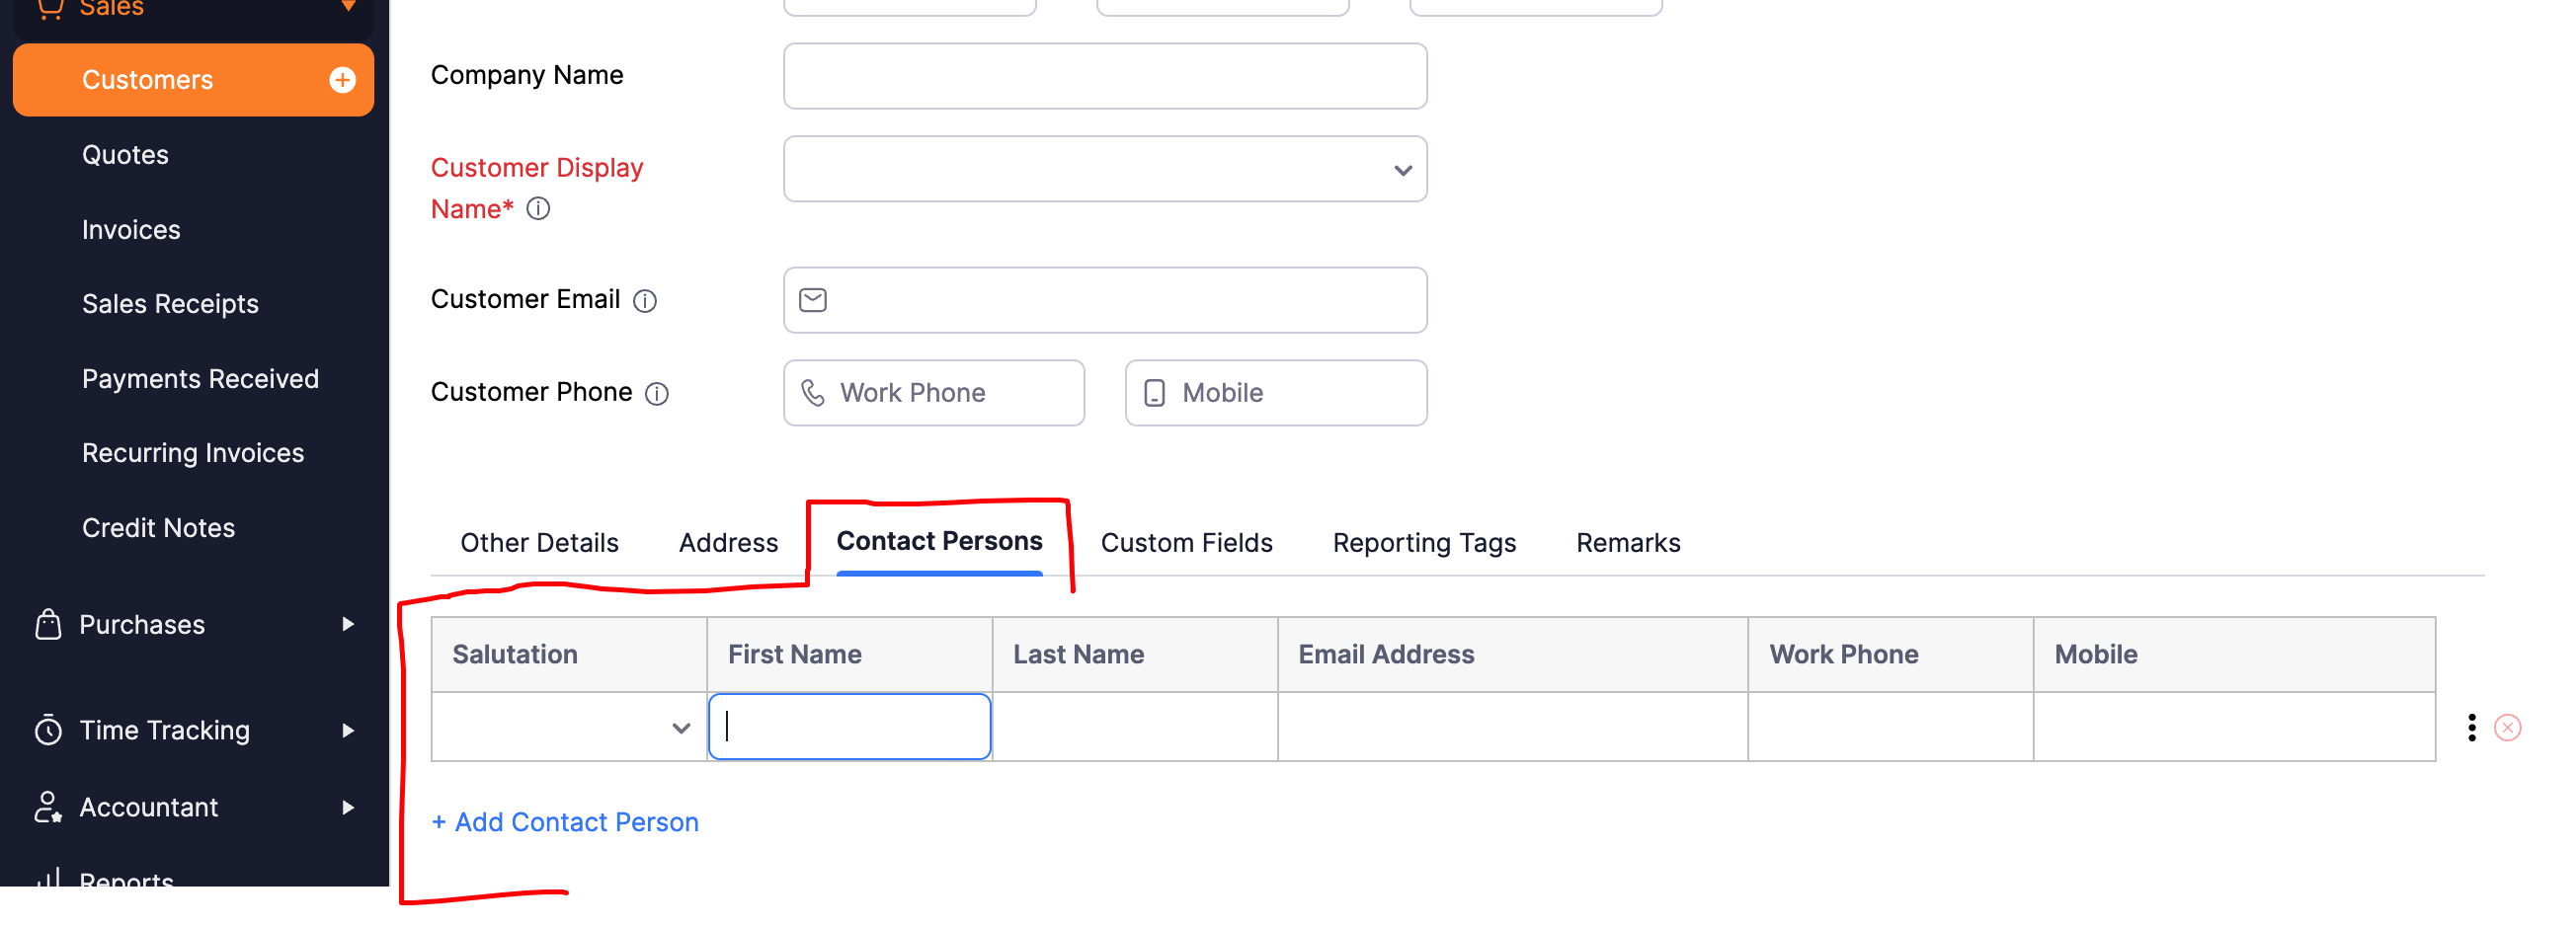Click the info icon beside Customer Display Name

538,209
